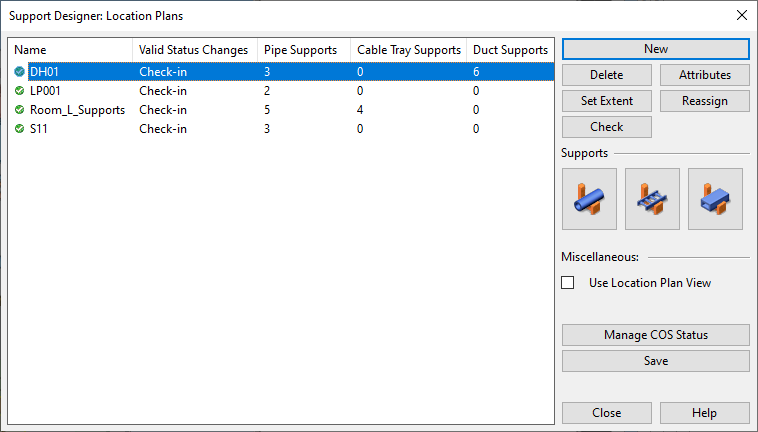The height and width of the screenshot is (432, 758).
Task: Open the cable tray support icon
Action: (652, 199)
